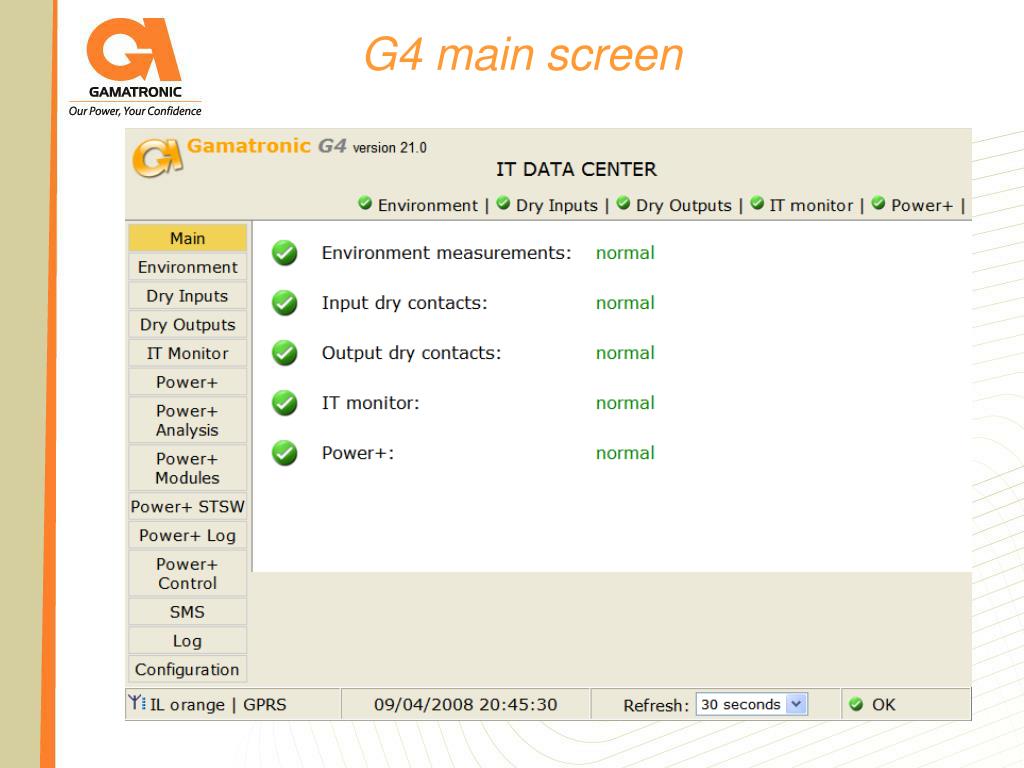Click normal status of Environment measurements

click(x=625, y=253)
